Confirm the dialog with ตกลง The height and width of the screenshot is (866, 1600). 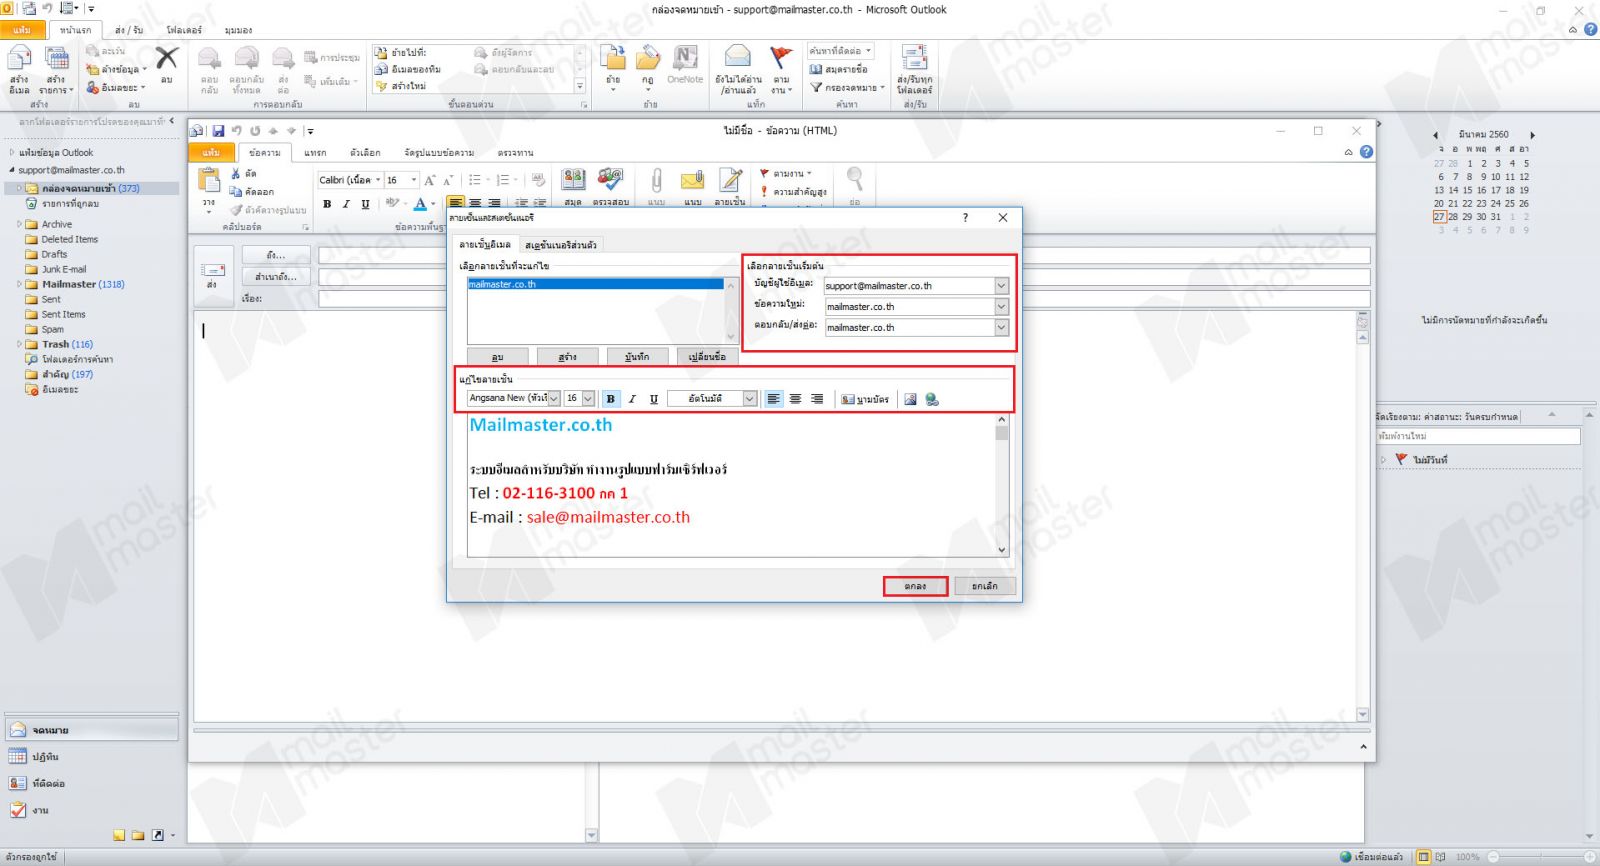click(x=915, y=586)
